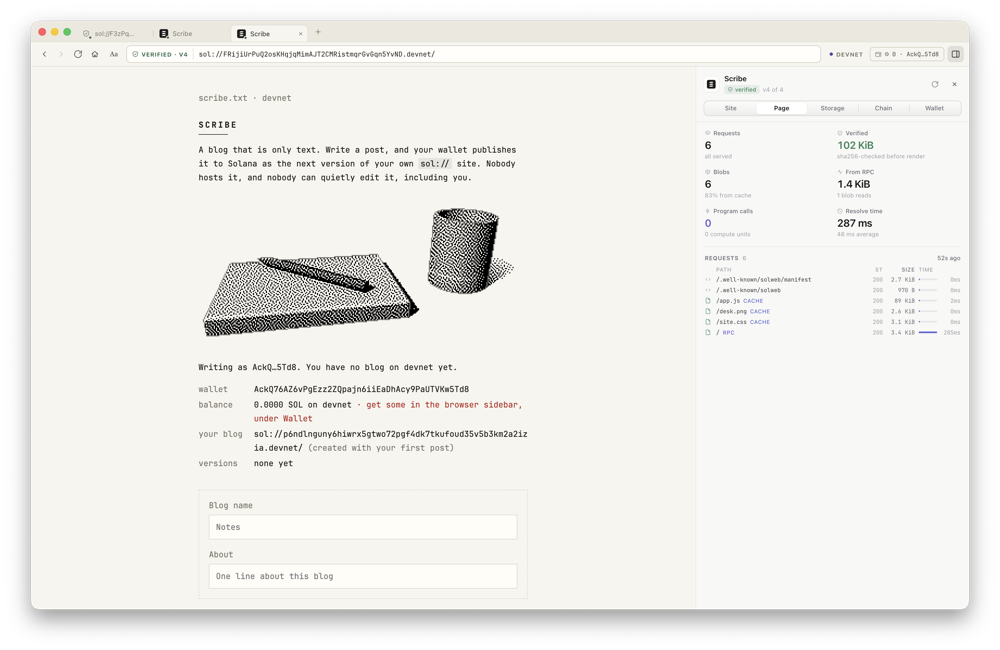Image resolution: width=1000 pixels, height=650 pixels.
Task: Click the 102 KiB verified value
Action: [x=855, y=145]
